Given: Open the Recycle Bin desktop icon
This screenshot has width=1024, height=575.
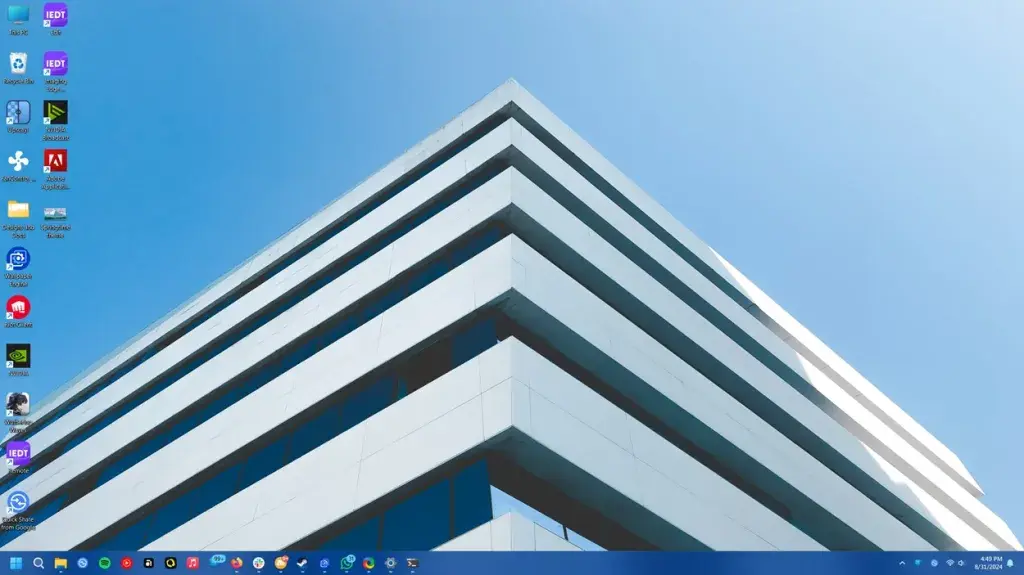Looking at the screenshot, I should click(18, 64).
